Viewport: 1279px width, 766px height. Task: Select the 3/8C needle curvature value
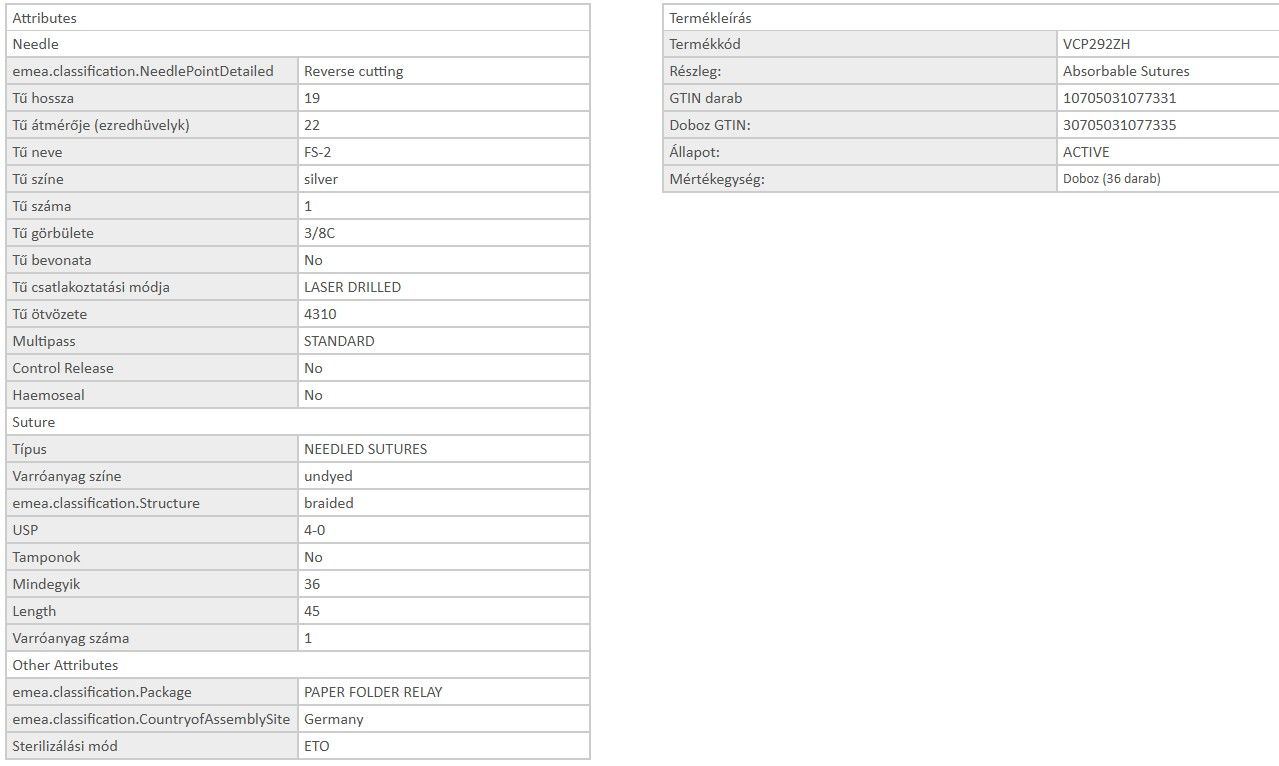318,233
